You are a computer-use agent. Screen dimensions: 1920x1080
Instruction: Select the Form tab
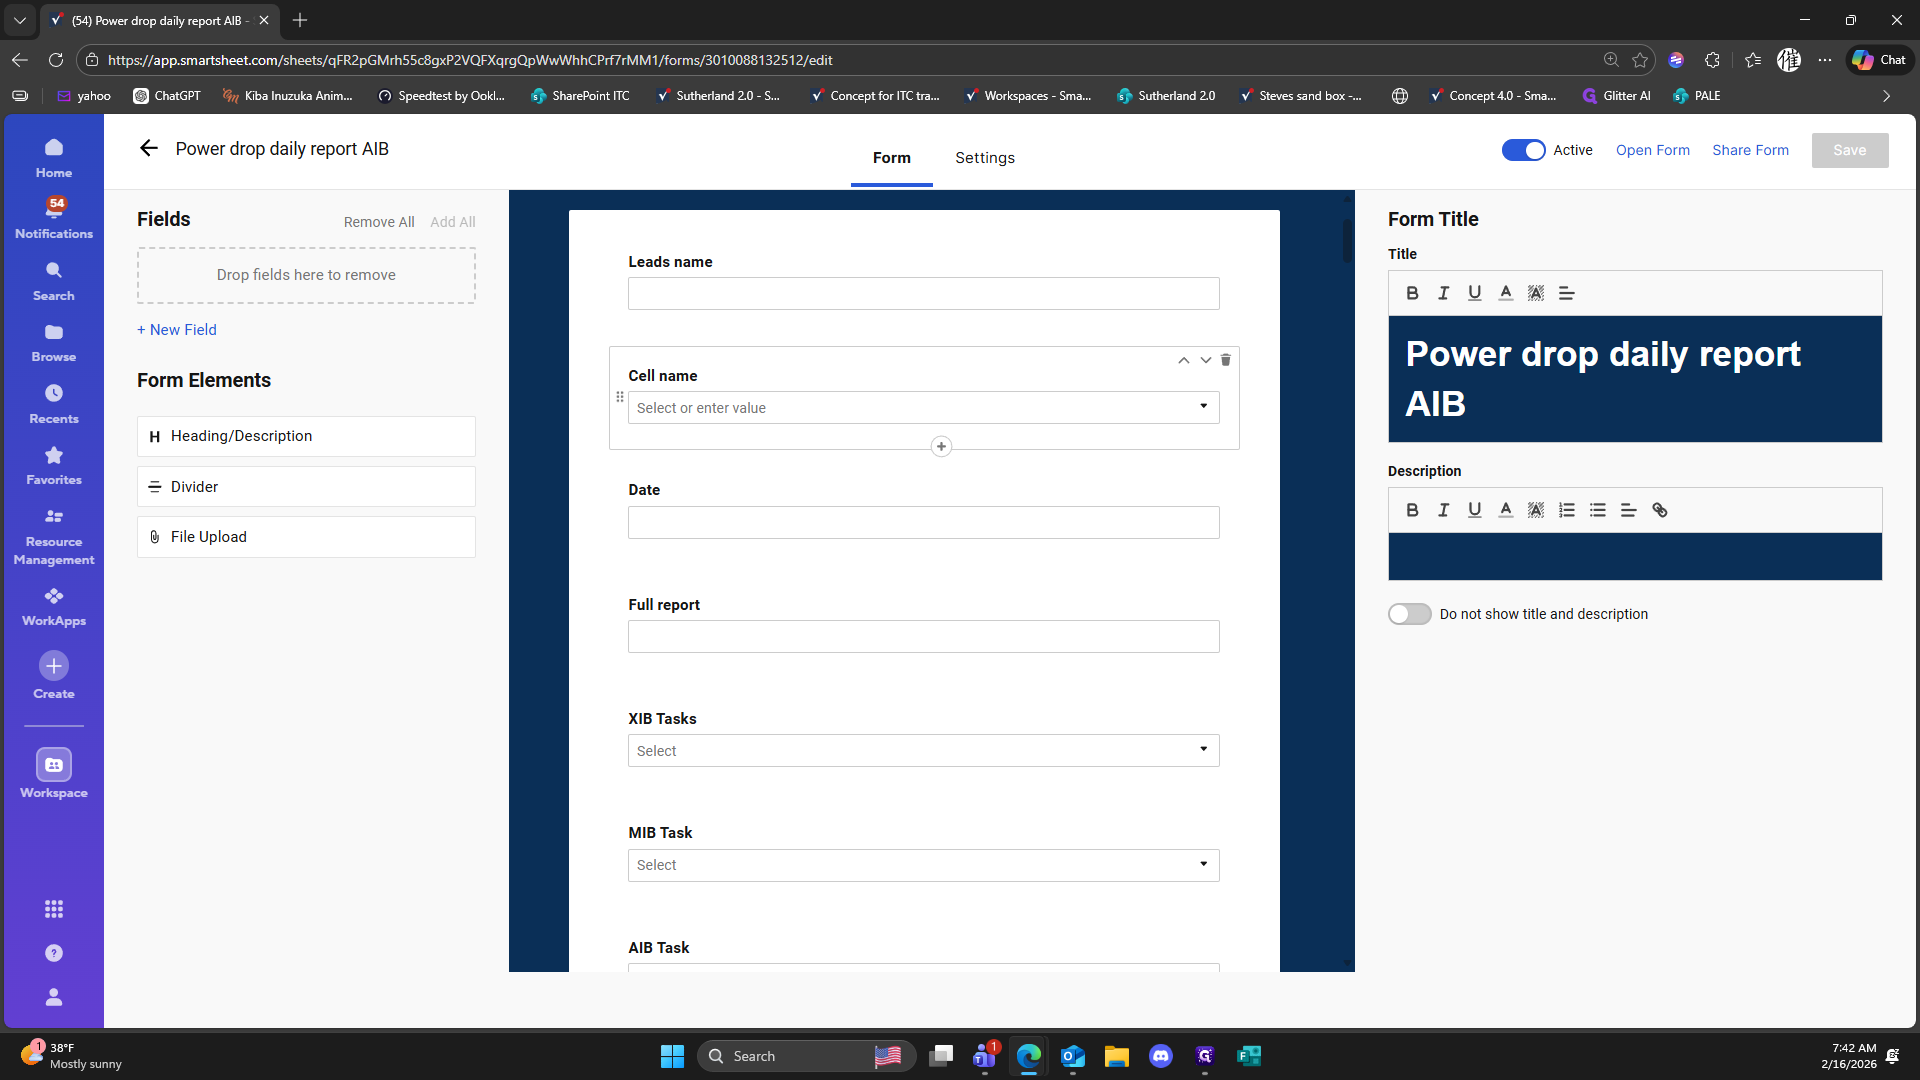coord(891,158)
